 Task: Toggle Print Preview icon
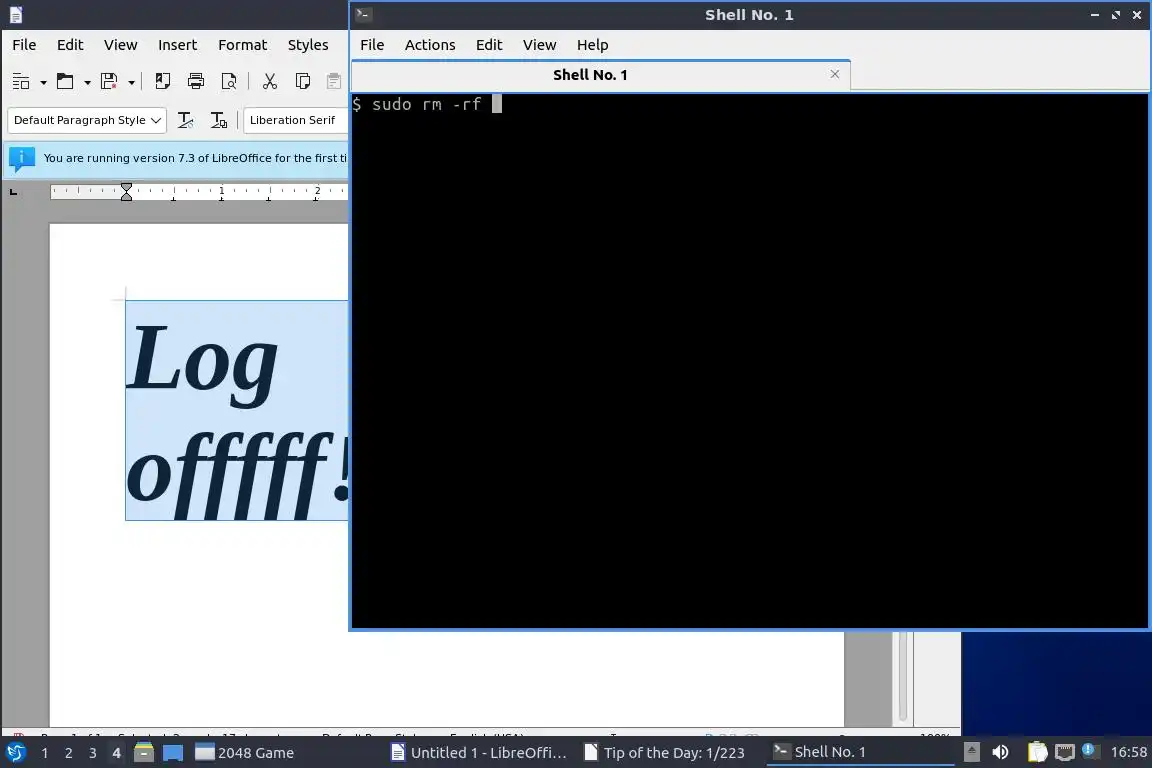pyautogui.click(x=228, y=81)
